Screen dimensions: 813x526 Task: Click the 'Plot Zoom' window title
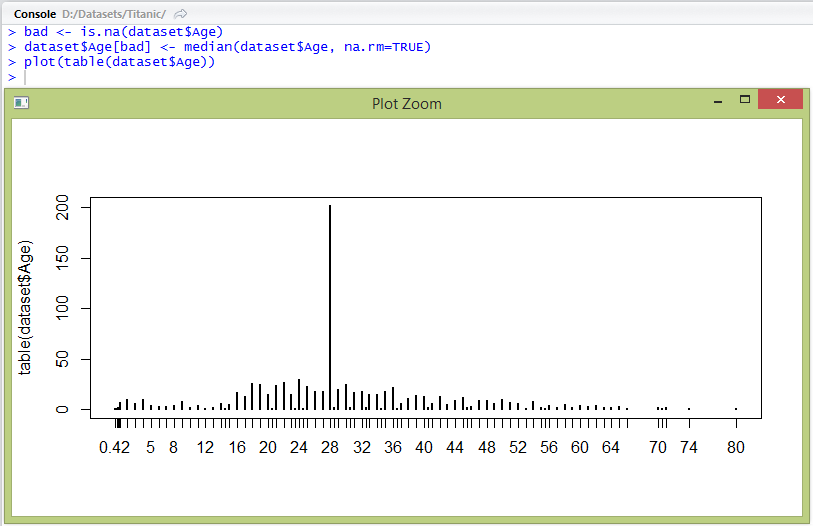(x=406, y=104)
